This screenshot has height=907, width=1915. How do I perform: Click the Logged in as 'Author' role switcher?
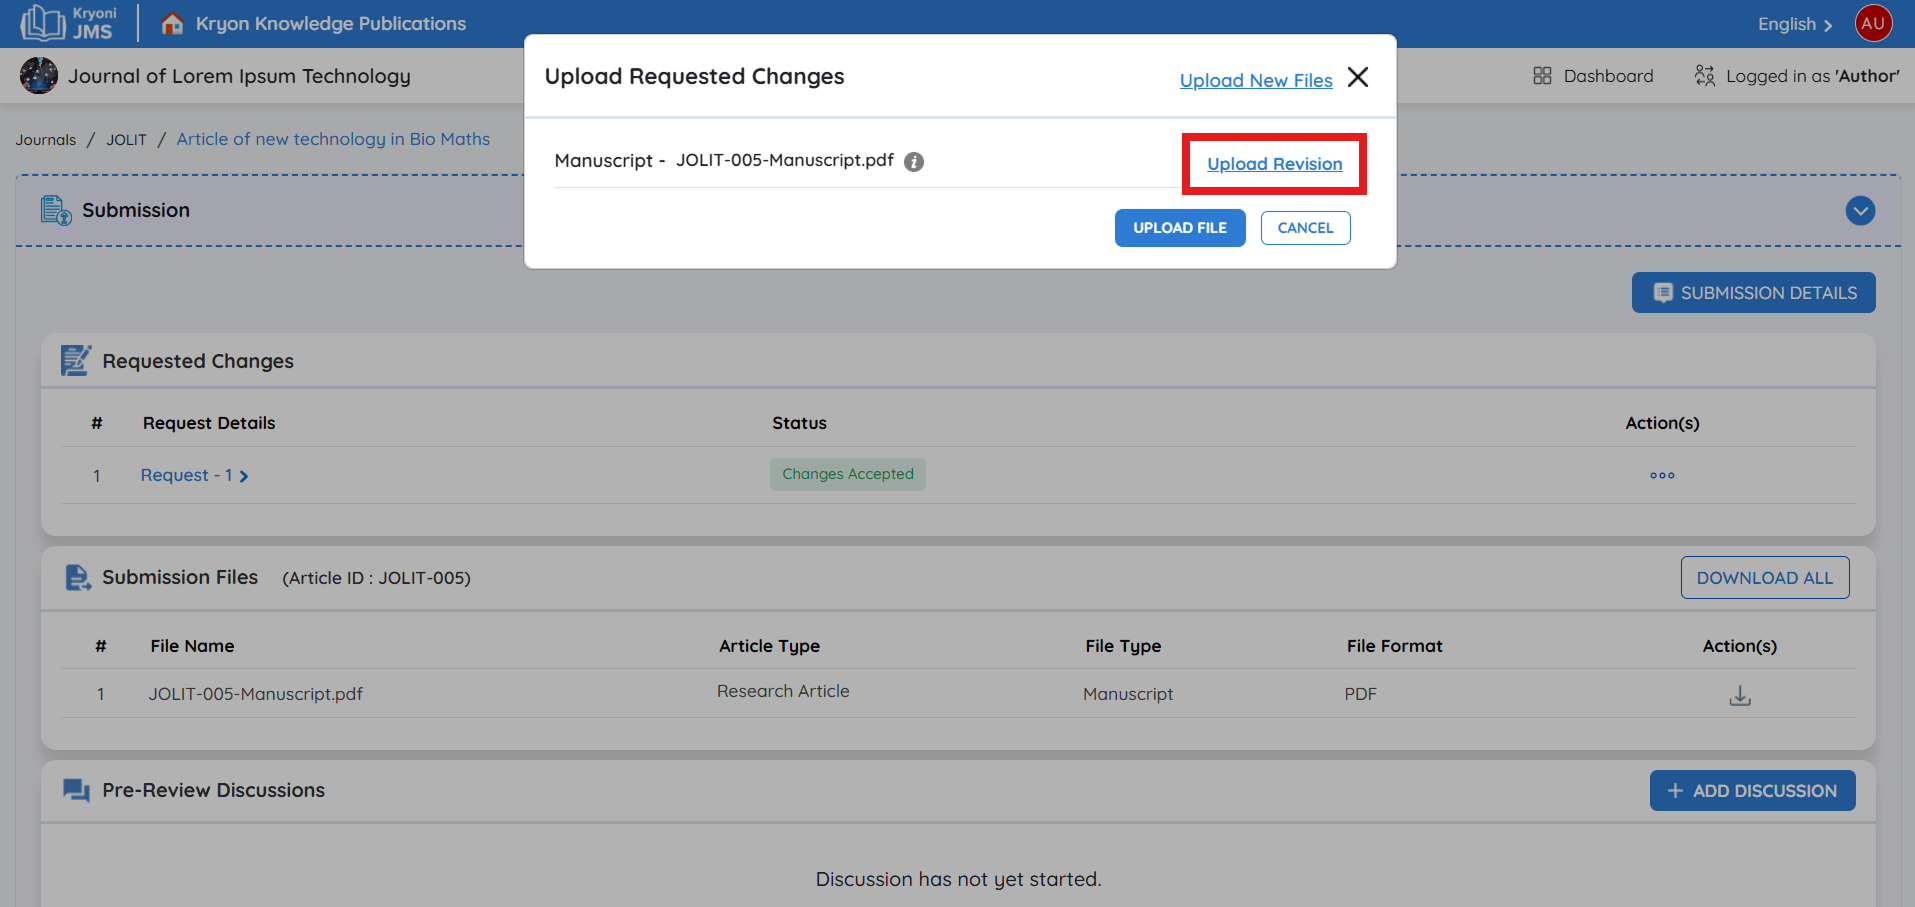pyautogui.click(x=1797, y=76)
